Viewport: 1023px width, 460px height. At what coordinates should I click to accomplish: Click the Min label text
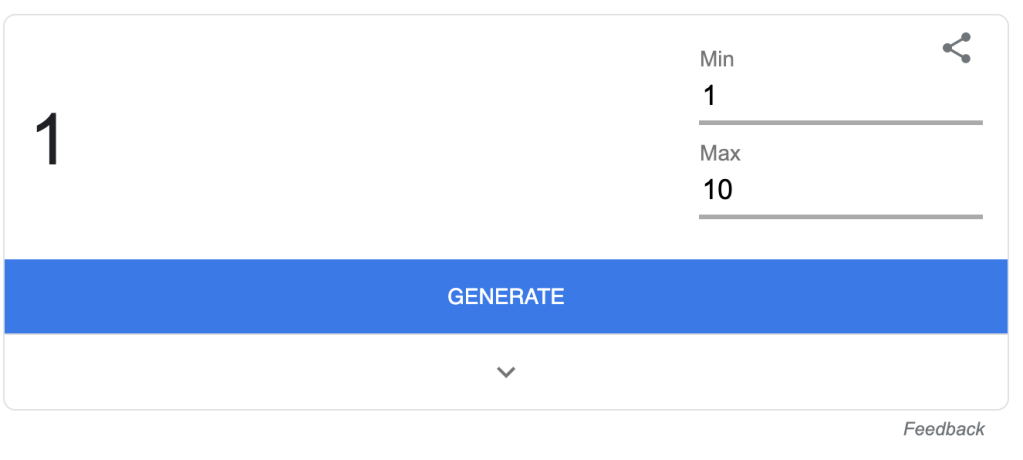(x=717, y=59)
